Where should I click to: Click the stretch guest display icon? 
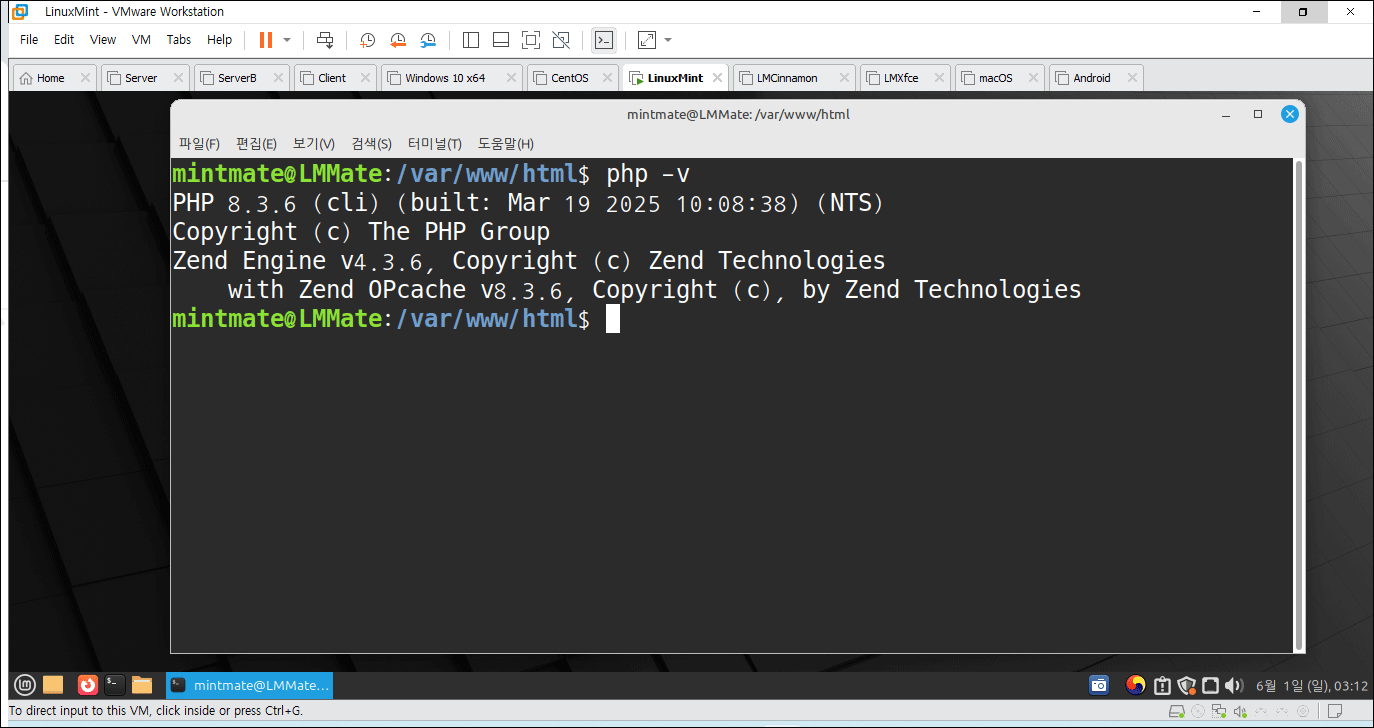coord(647,40)
